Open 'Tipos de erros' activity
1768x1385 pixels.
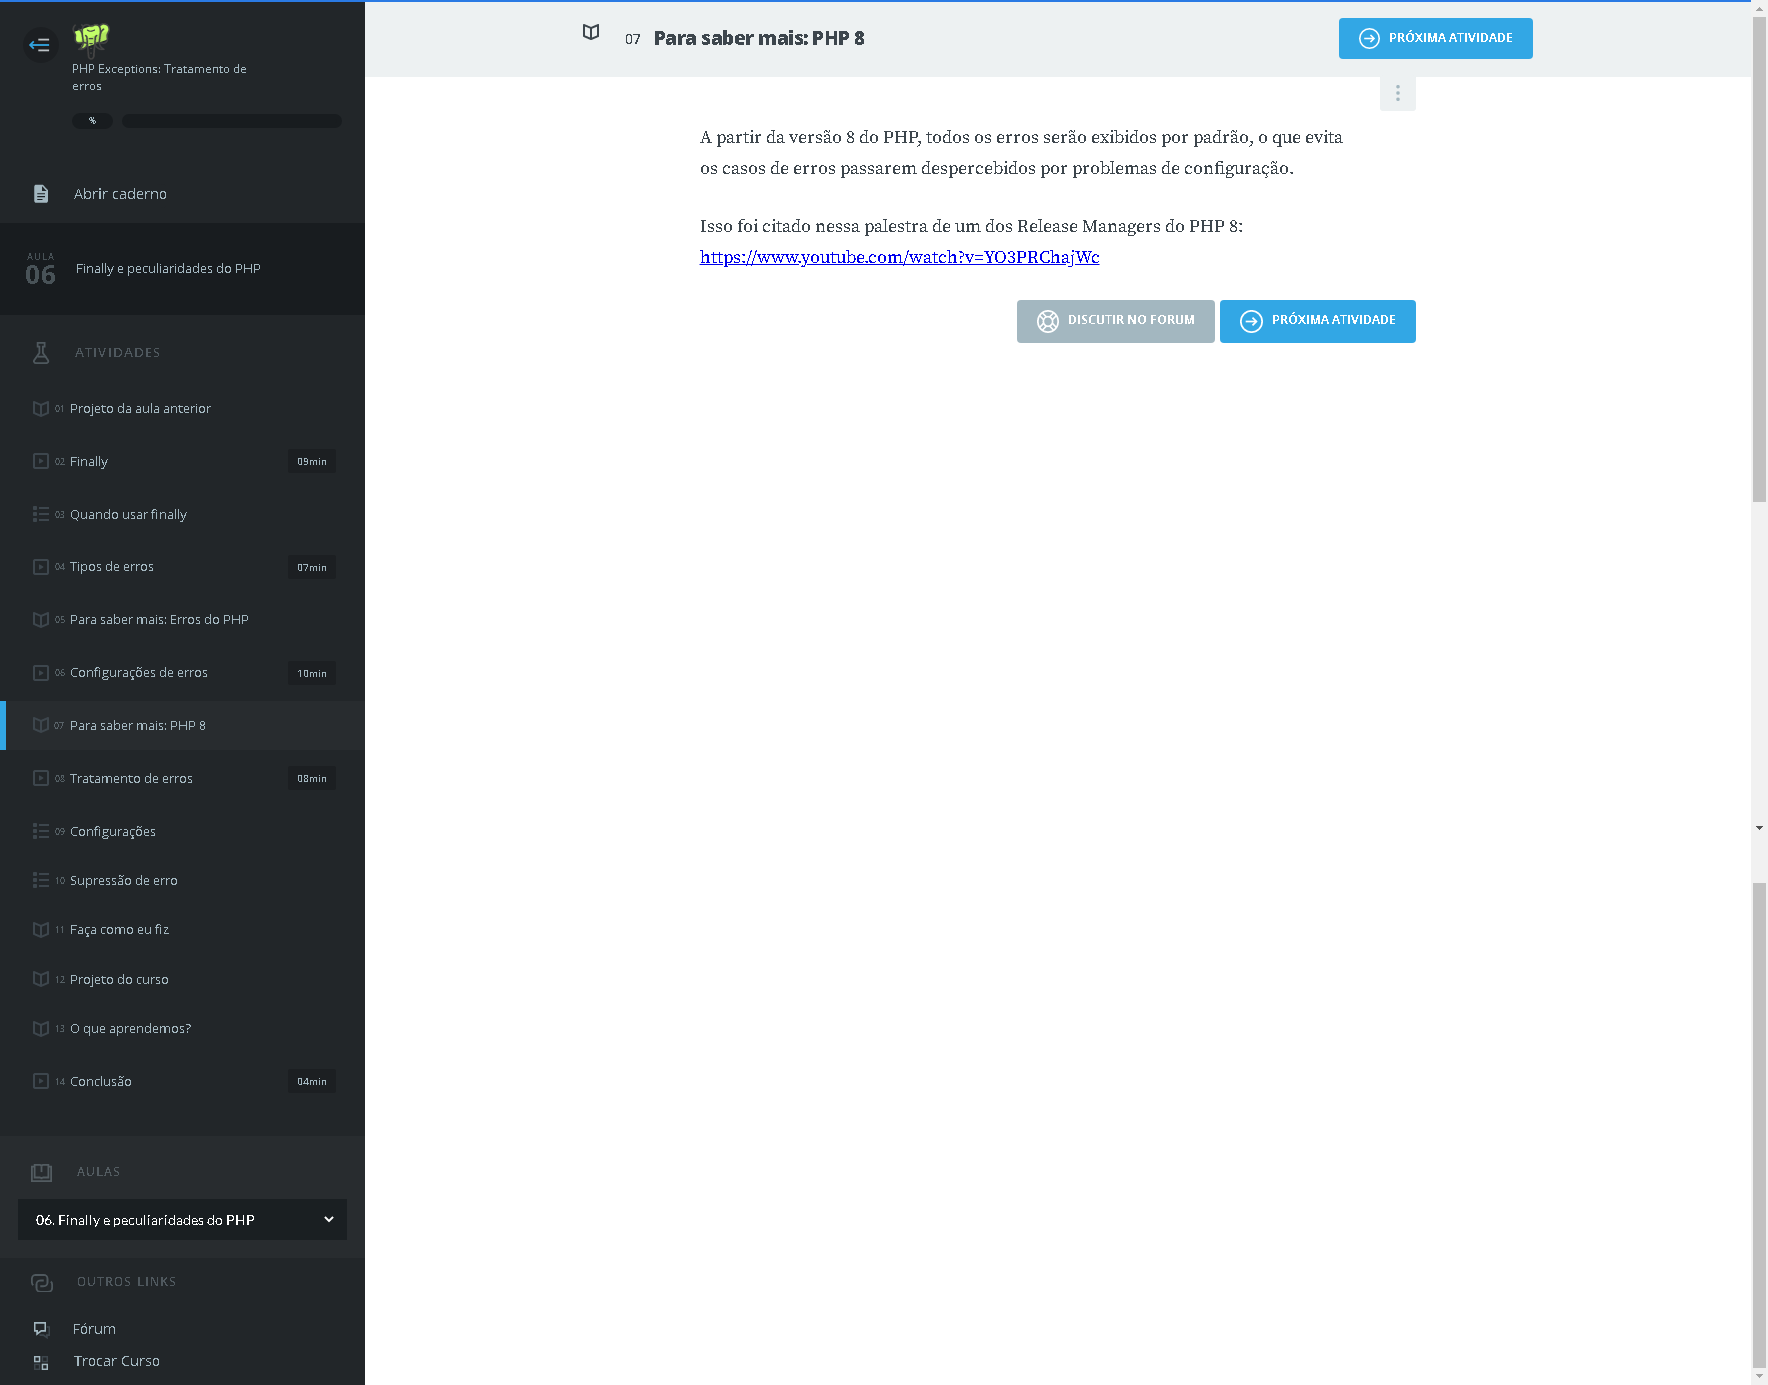[112, 567]
